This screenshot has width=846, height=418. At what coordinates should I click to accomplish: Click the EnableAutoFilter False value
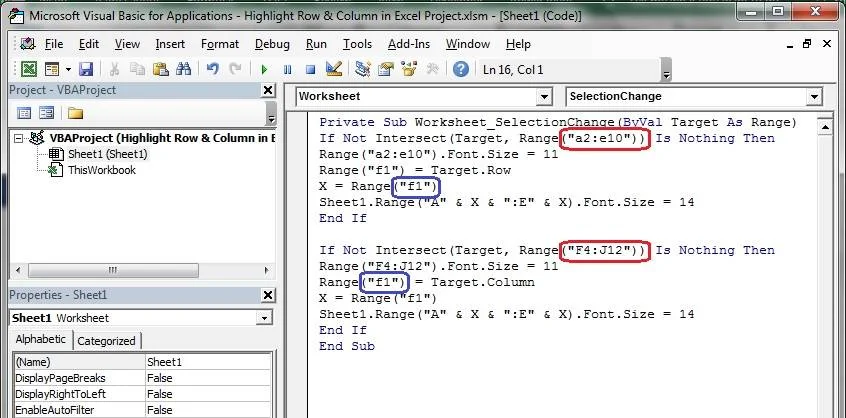(208, 410)
